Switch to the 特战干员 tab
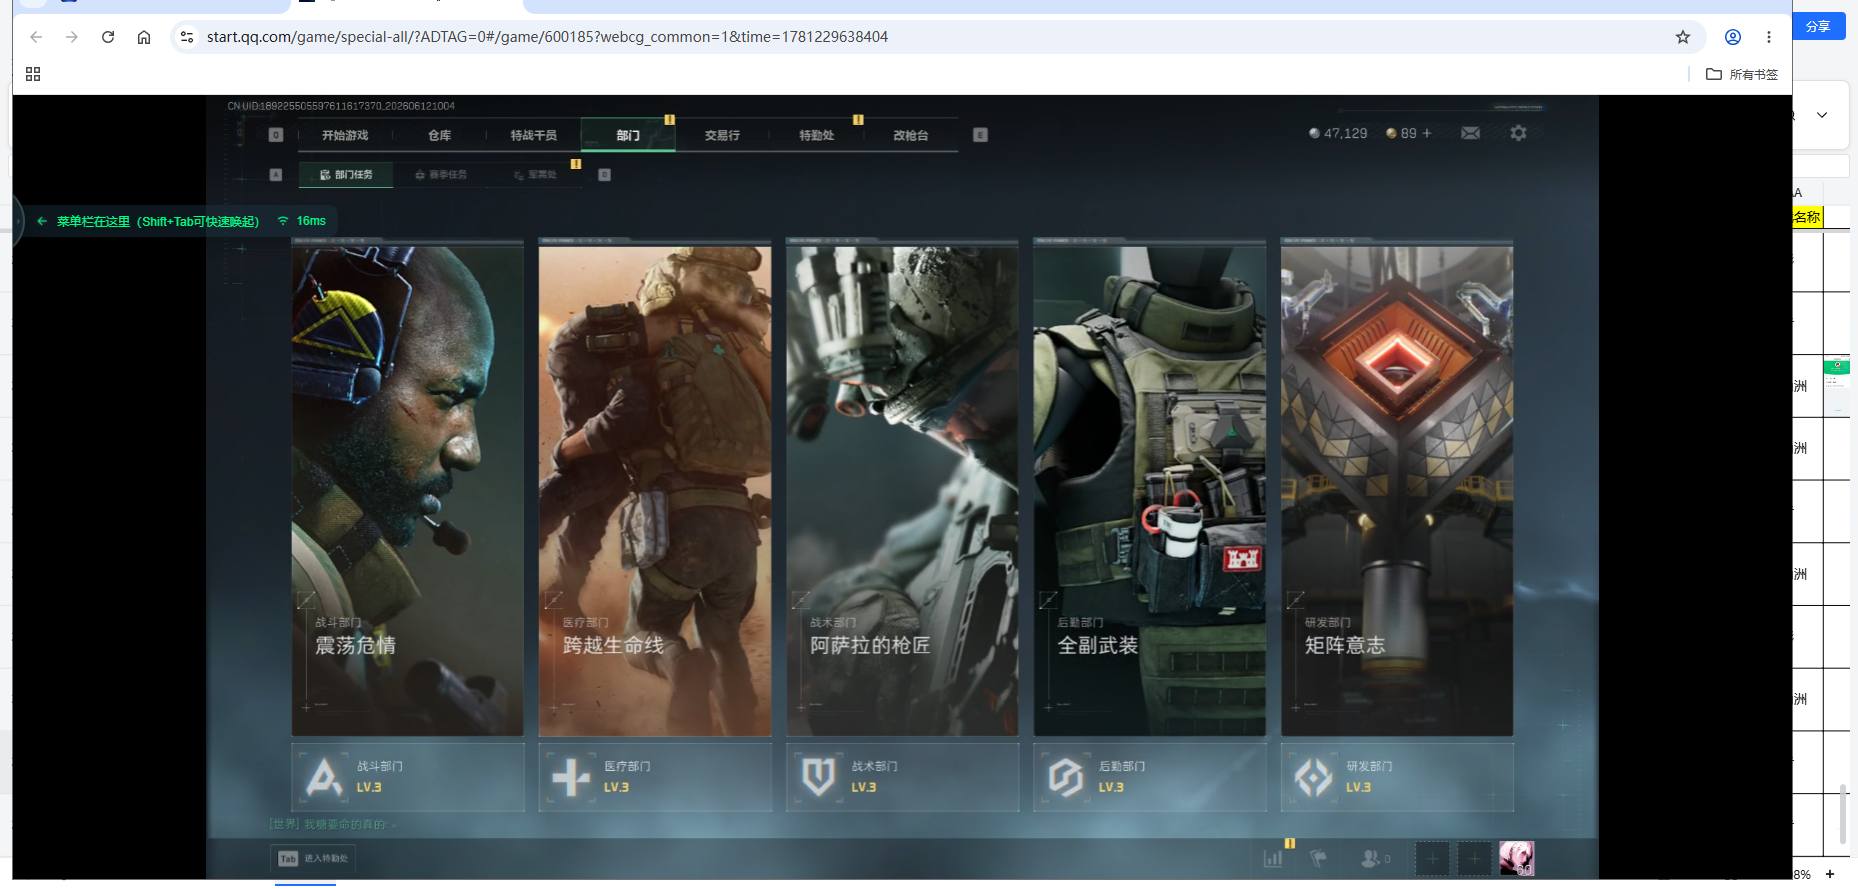The width and height of the screenshot is (1858, 889). click(x=533, y=135)
